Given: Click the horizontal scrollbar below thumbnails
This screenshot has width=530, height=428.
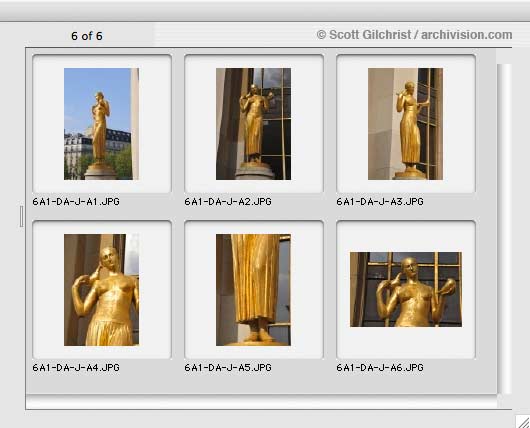Looking at the screenshot, I should click(x=262, y=402).
